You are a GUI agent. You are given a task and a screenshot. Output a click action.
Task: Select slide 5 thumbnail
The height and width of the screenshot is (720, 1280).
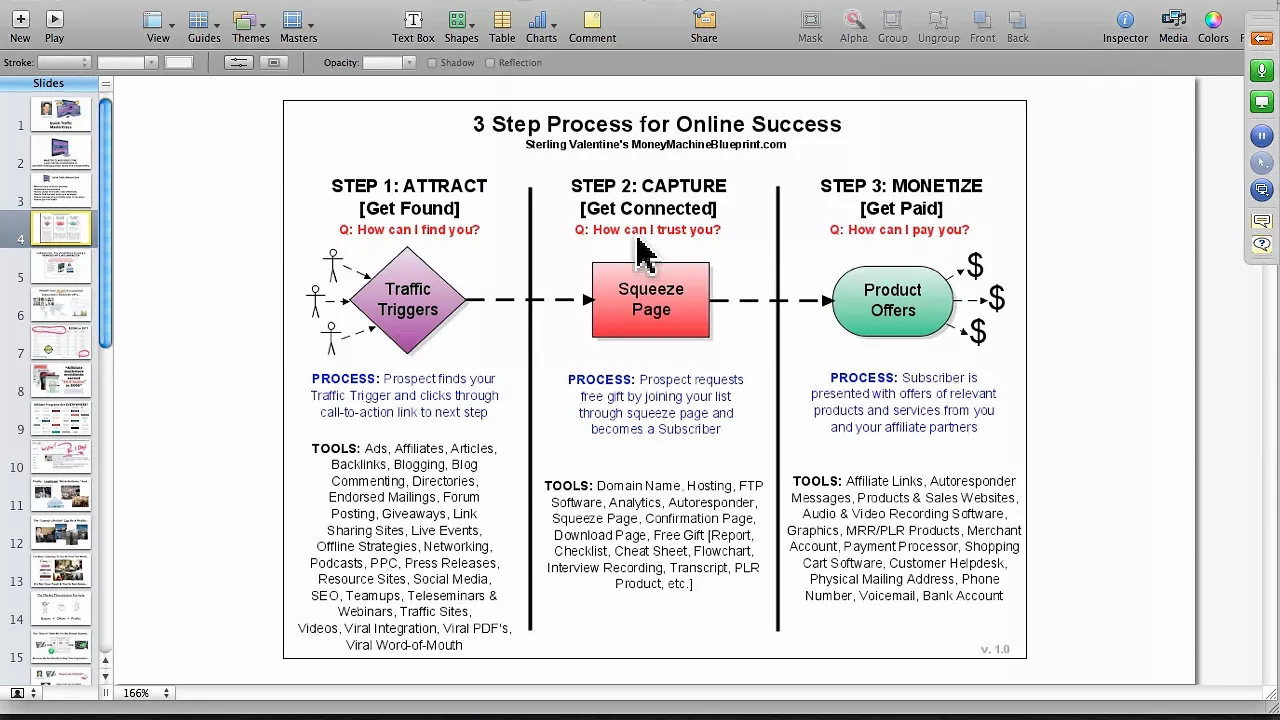tap(61, 266)
